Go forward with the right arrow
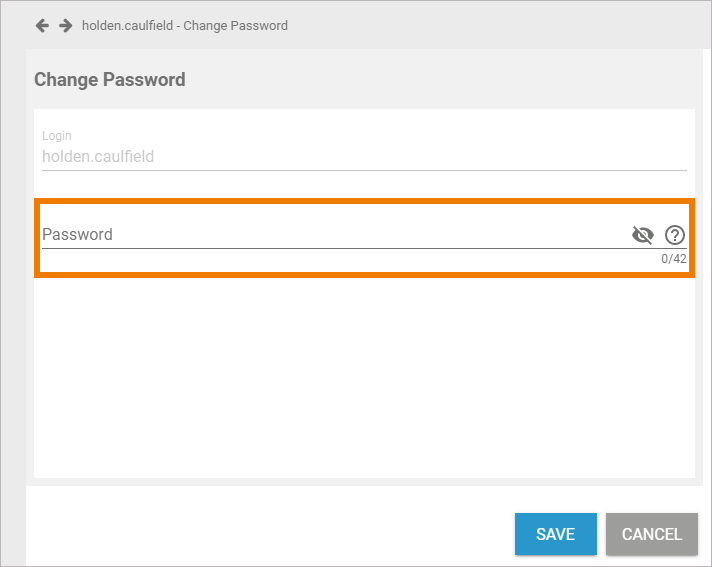Screen dimensions: 712x567 (x=65, y=25)
